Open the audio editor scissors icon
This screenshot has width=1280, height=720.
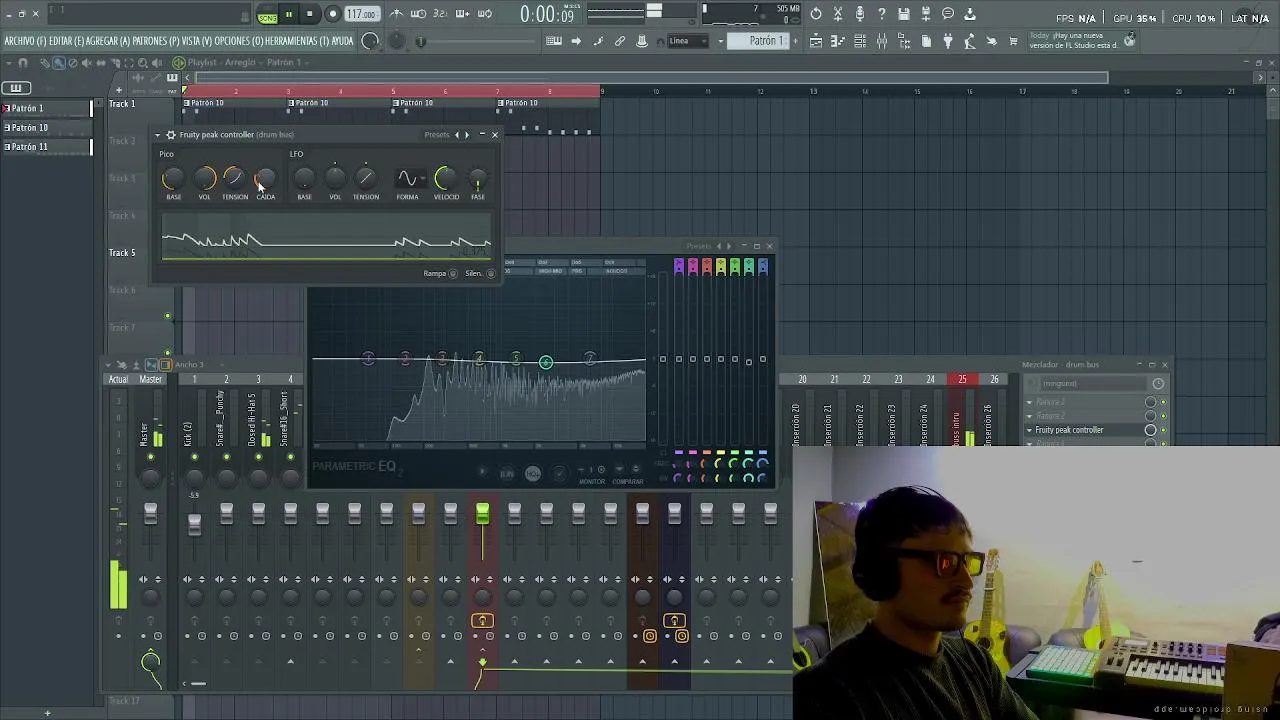point(838,14)
